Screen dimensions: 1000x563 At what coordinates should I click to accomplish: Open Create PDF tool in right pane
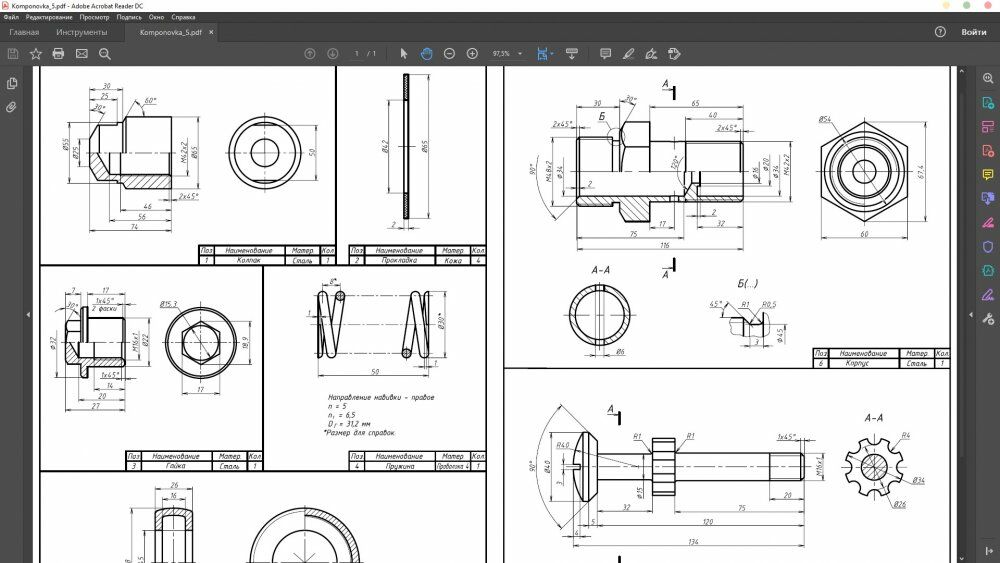point(988,150)
